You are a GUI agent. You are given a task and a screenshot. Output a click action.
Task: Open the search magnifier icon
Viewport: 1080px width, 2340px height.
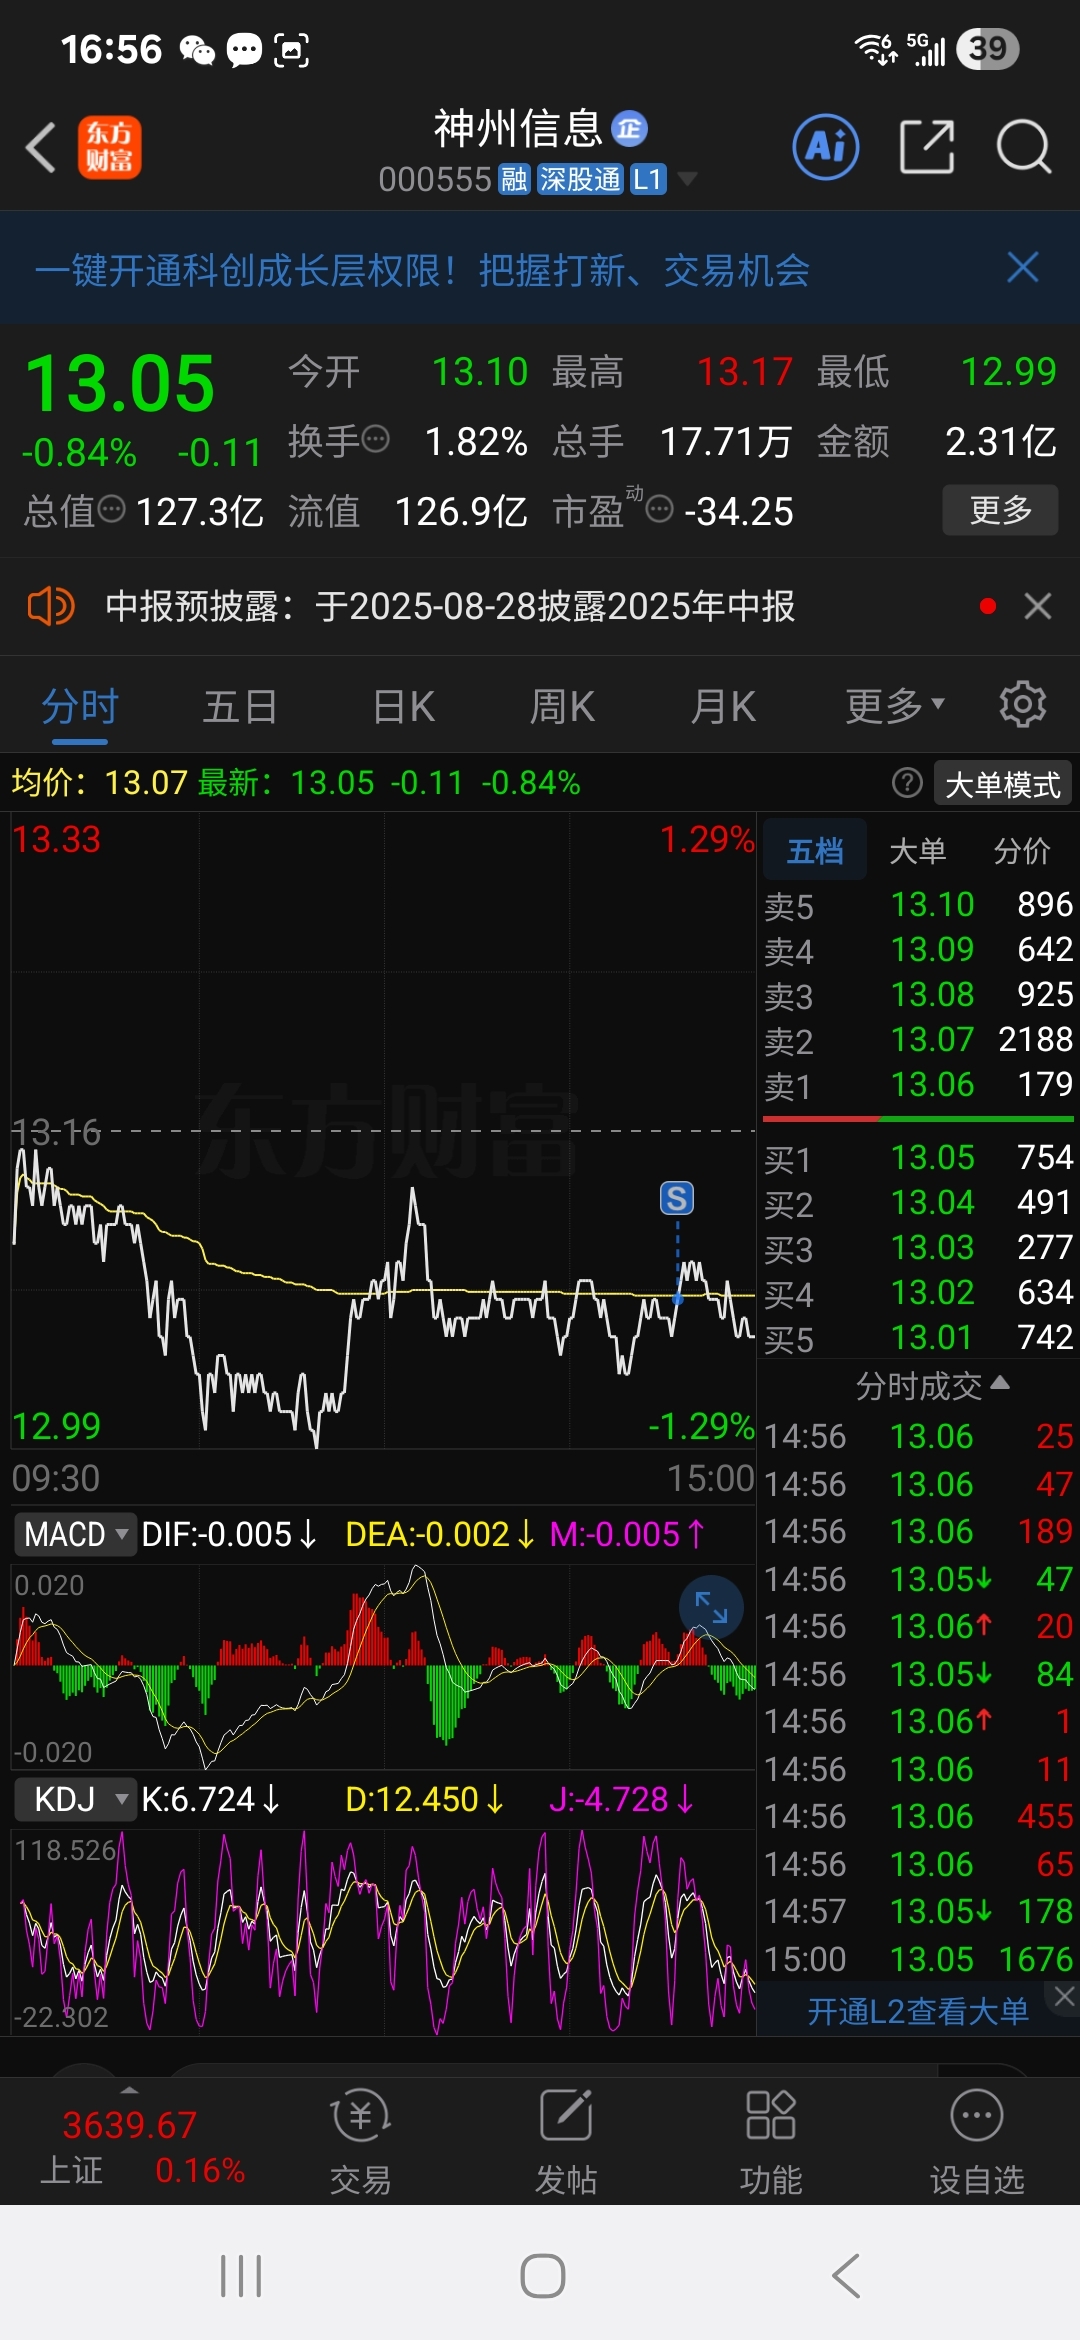1024,147
